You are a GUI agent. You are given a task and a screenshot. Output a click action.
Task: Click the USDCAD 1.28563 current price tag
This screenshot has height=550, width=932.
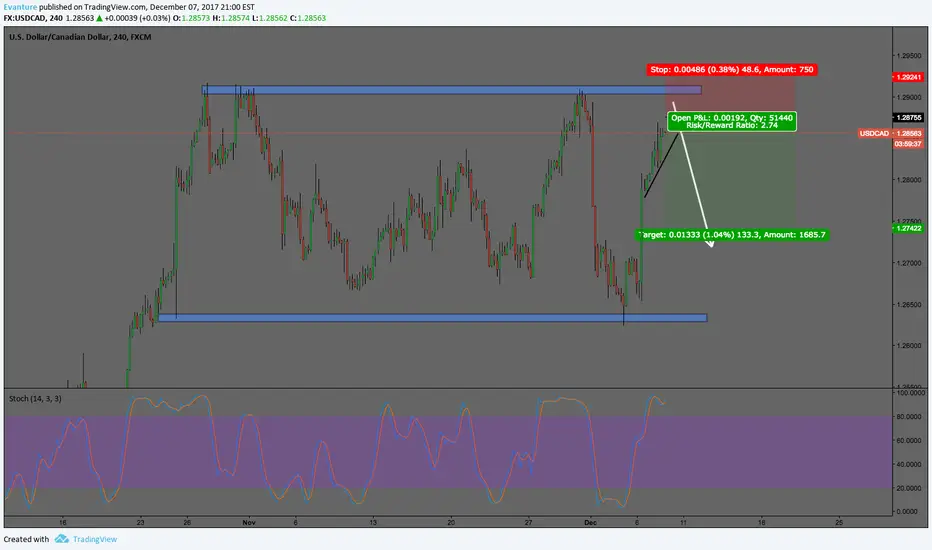click(x=890, y=134)
